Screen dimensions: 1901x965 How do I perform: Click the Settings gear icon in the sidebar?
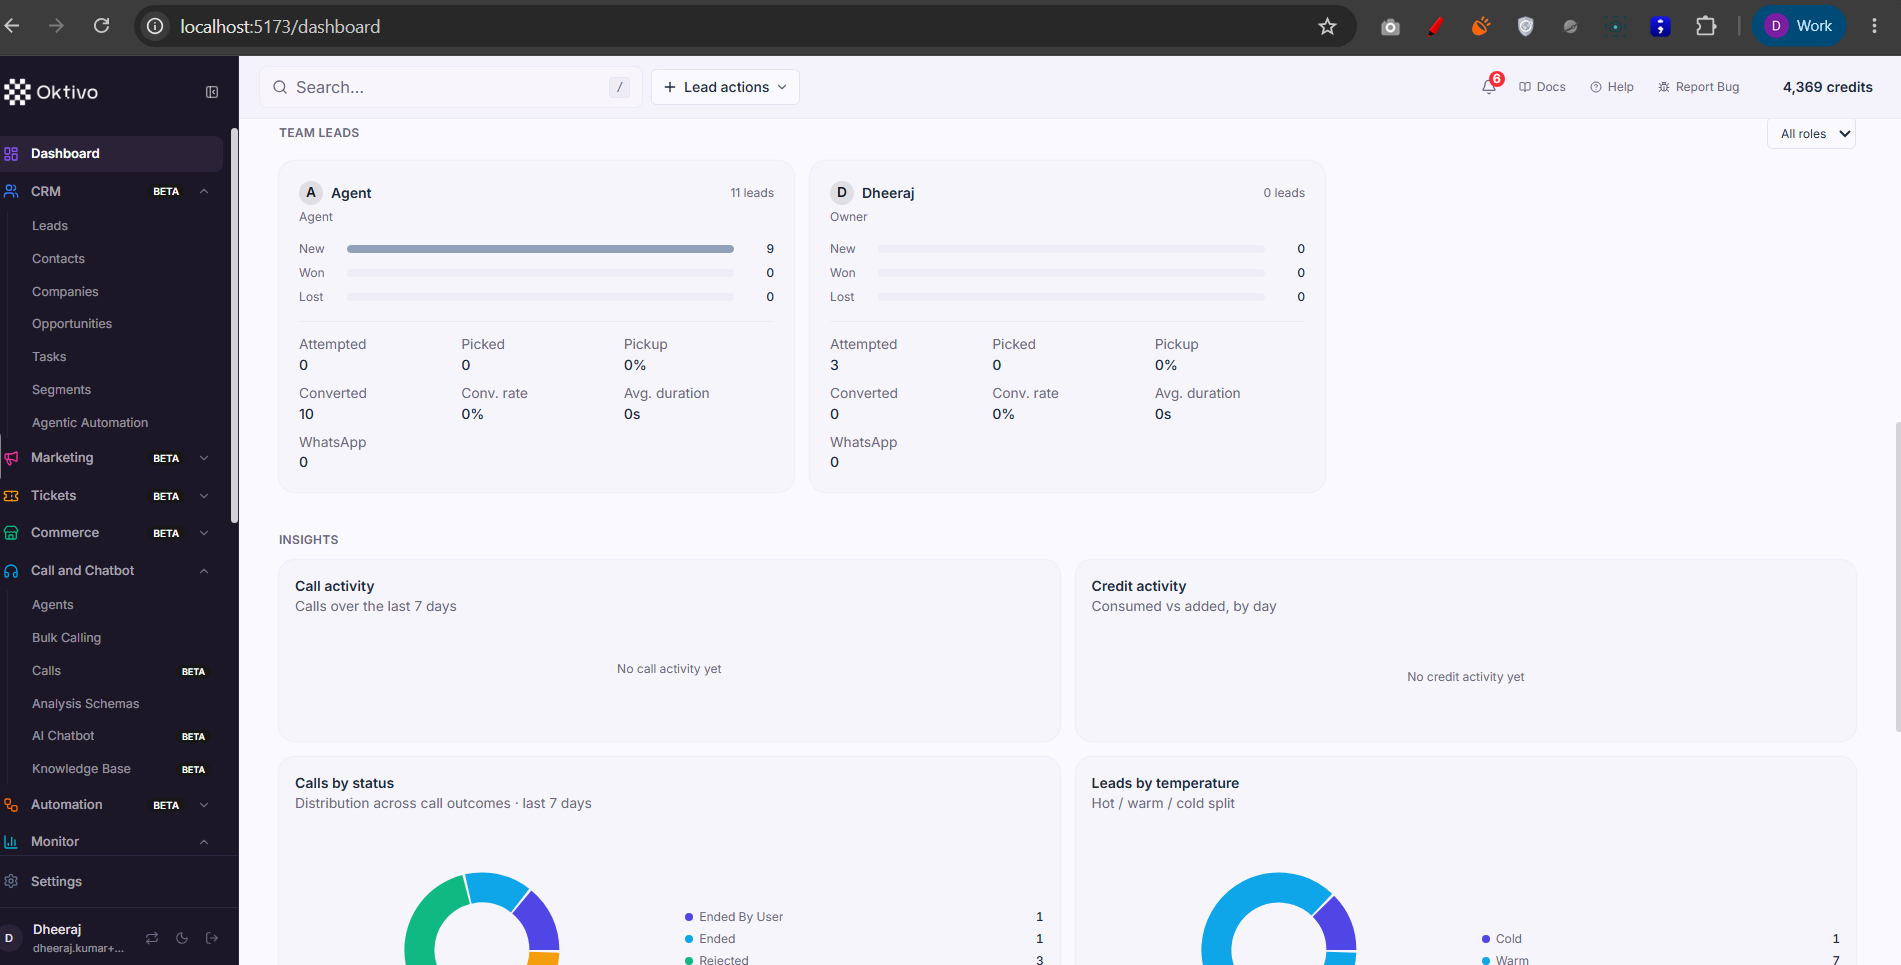coord(11,881)
